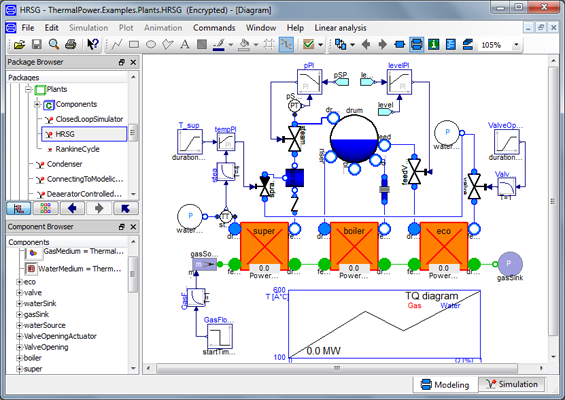Open the Window menu
The width and height of the screenshot is (565, 400).
(261, 28)
